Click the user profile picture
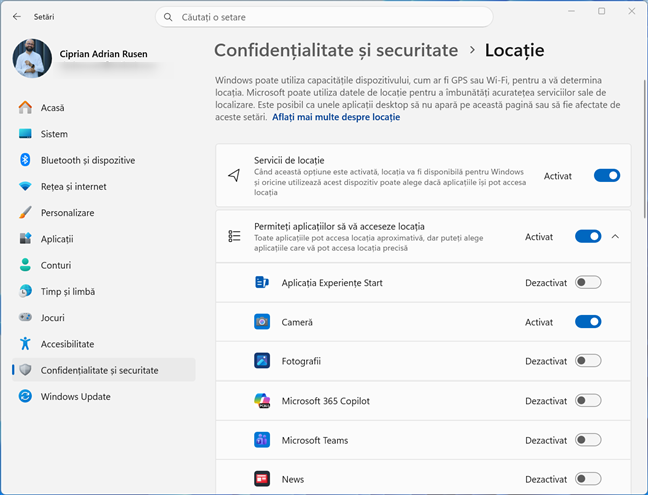 click(x=32, y=58)
